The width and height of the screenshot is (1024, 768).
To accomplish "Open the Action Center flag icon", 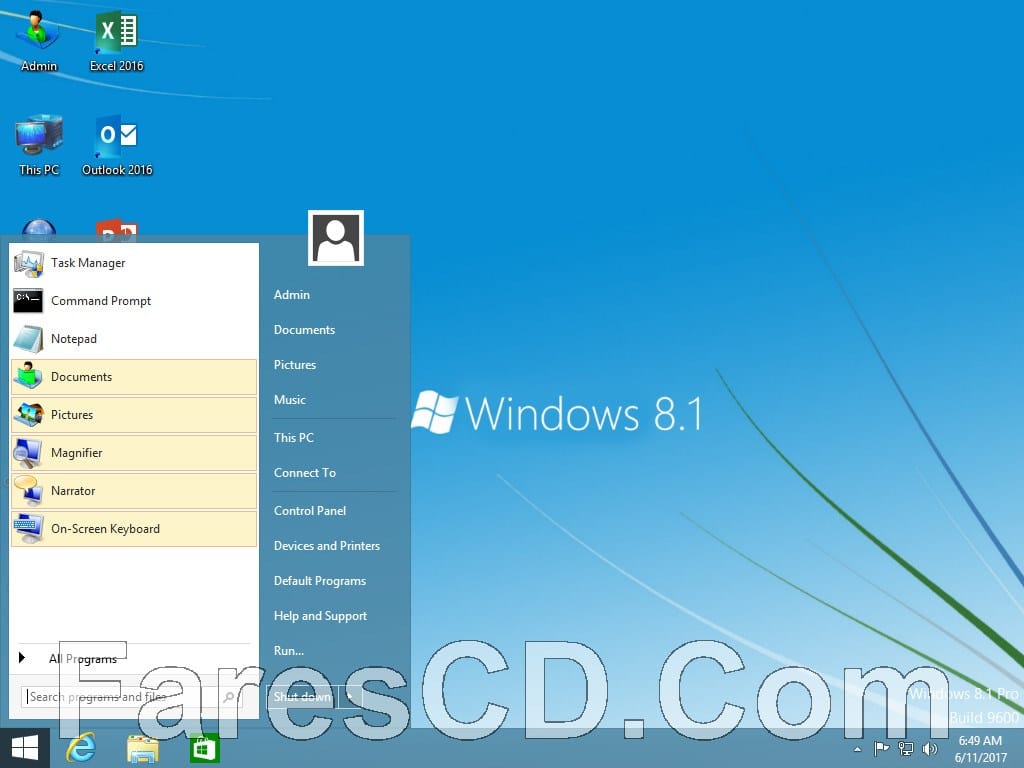I will pos(881,748).
